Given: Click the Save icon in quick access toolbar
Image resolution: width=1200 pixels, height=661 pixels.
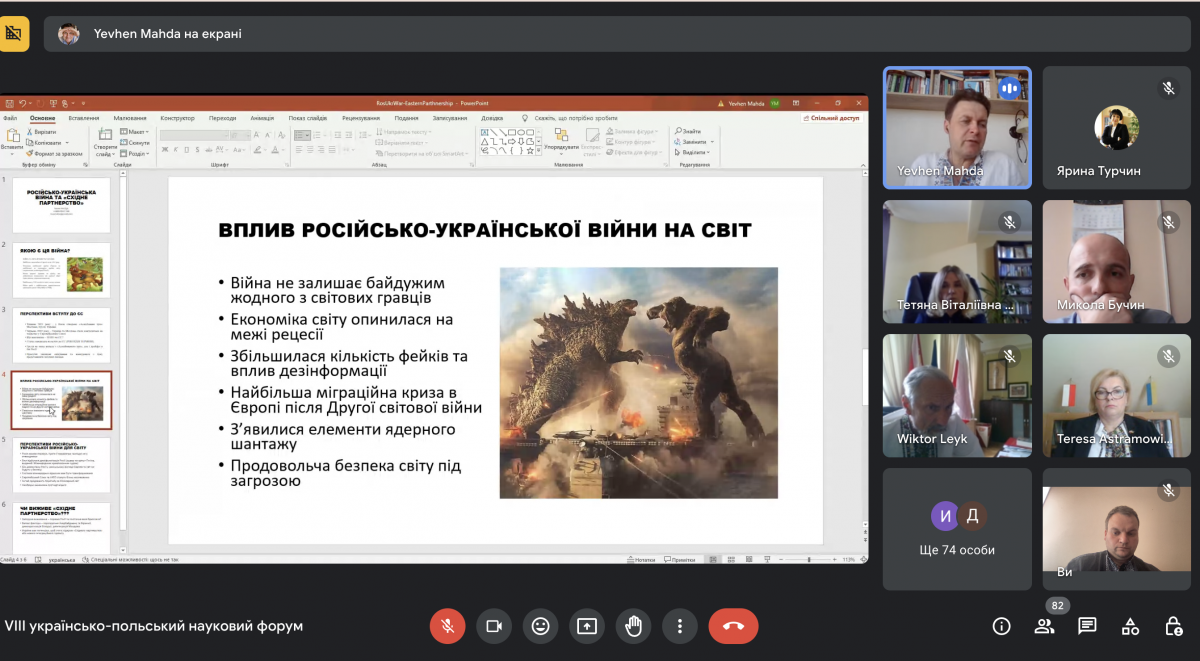Looking at the screenshot, I should (x=8, y=103).
